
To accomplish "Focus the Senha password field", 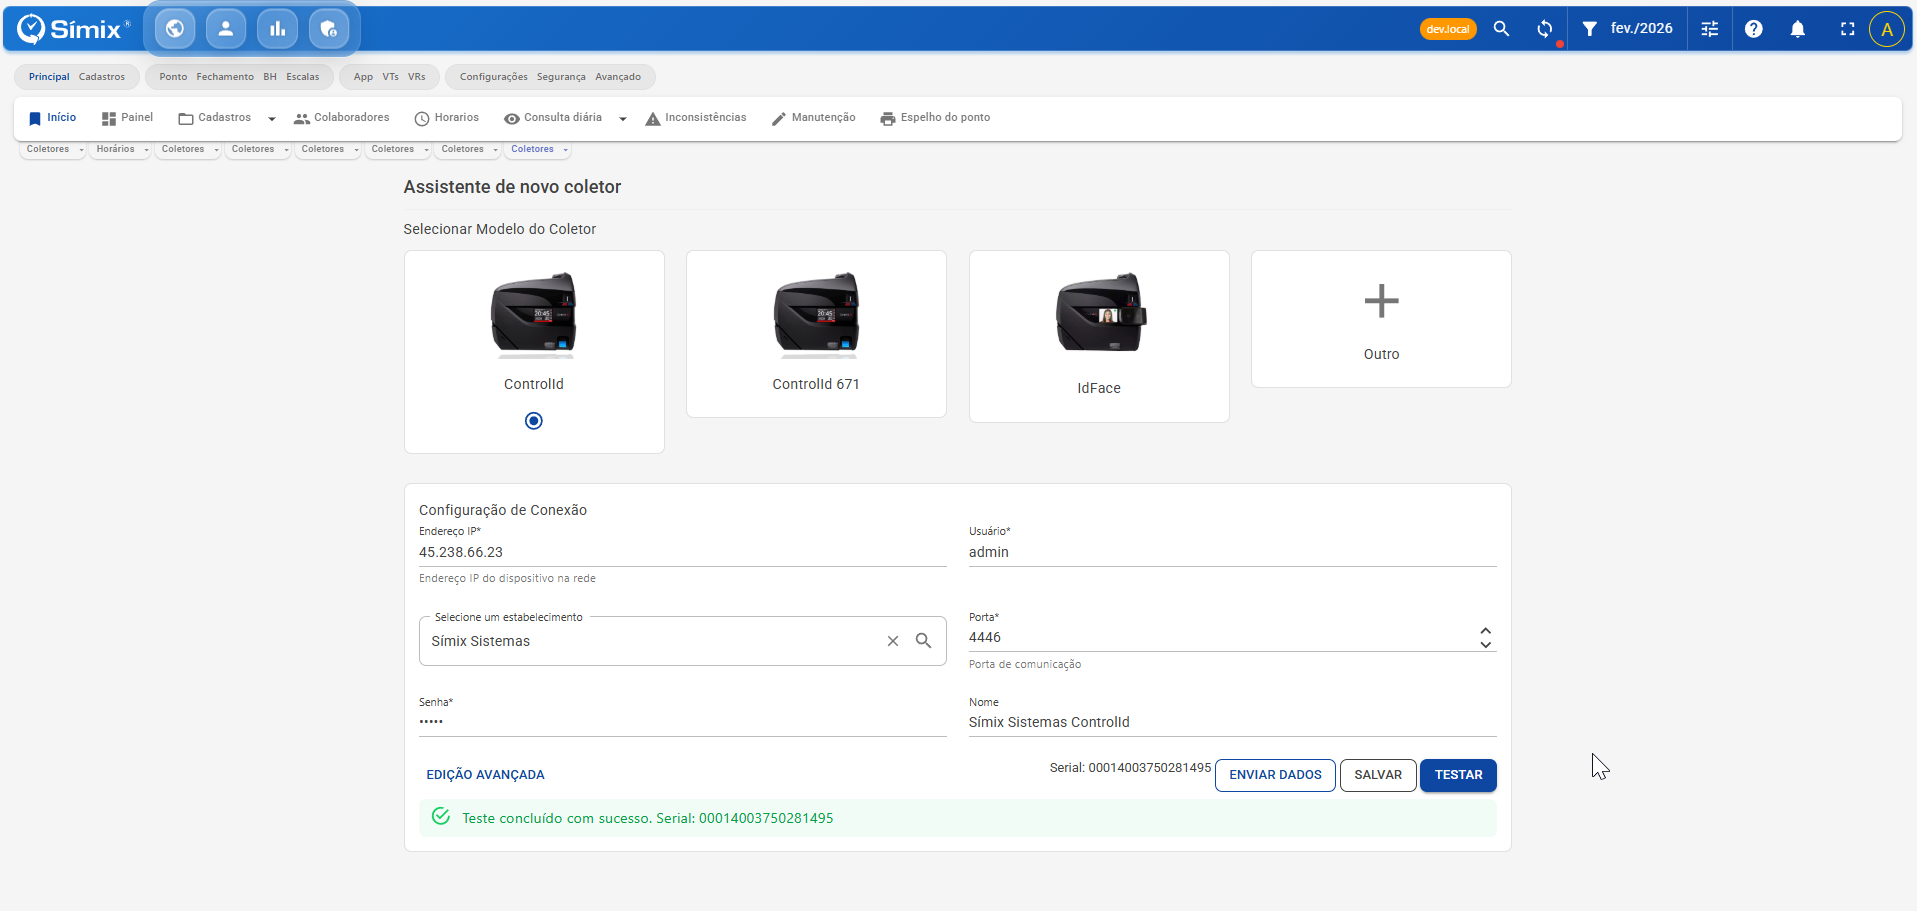I will (x=683, y=722).
